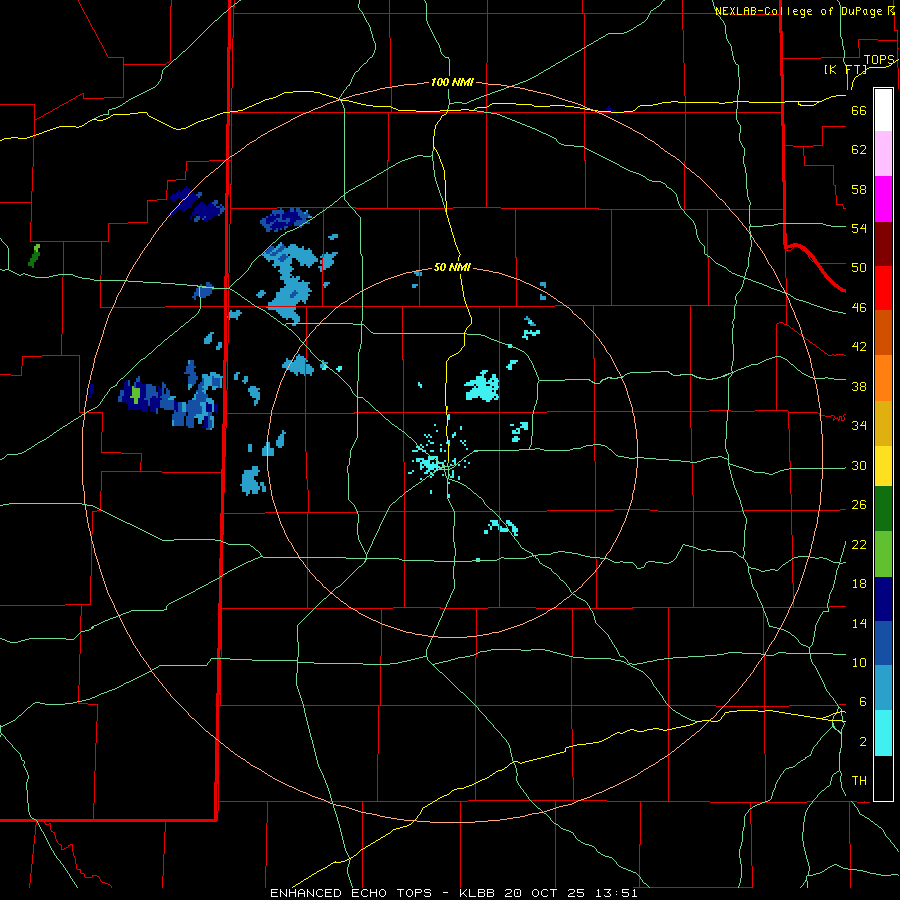
Task: Click the legend value "62"
Action: click(859, 149)
